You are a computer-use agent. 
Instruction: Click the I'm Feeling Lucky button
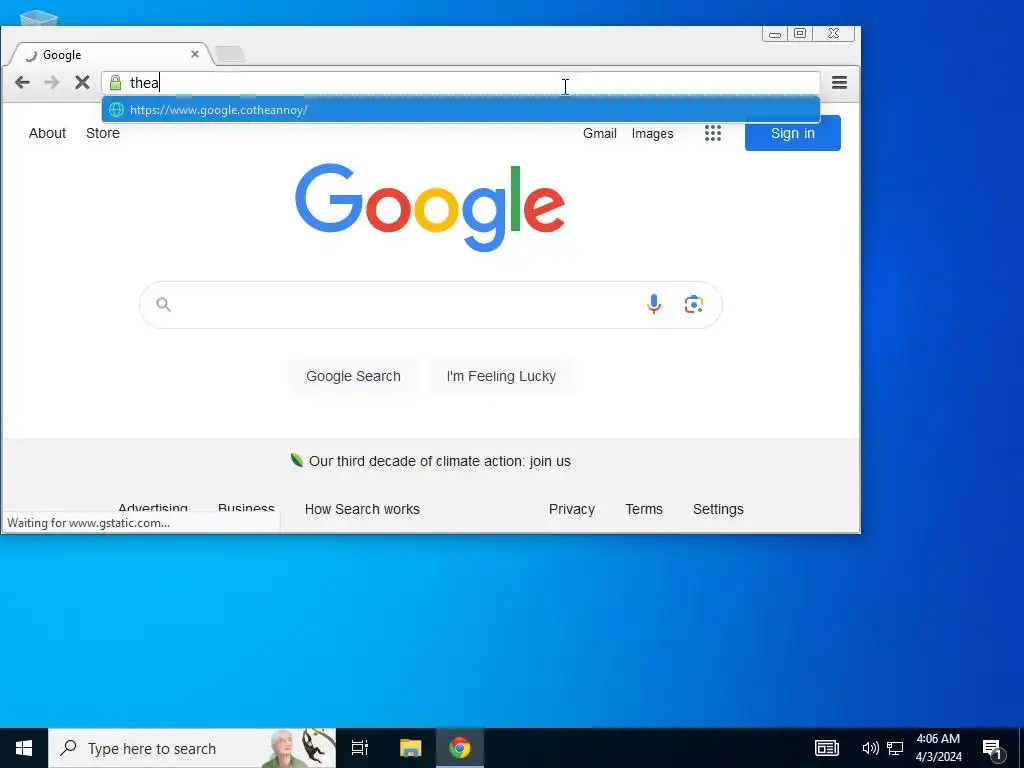tap(501, 376)
